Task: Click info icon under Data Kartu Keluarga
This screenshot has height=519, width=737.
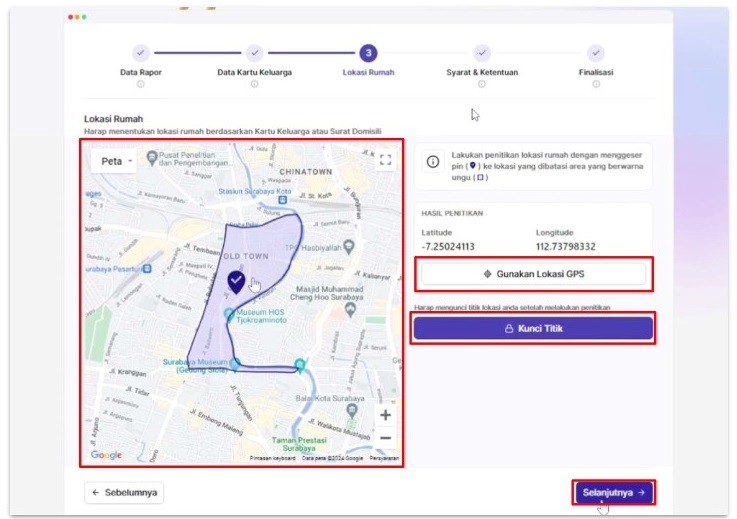Action: point(254,84)
